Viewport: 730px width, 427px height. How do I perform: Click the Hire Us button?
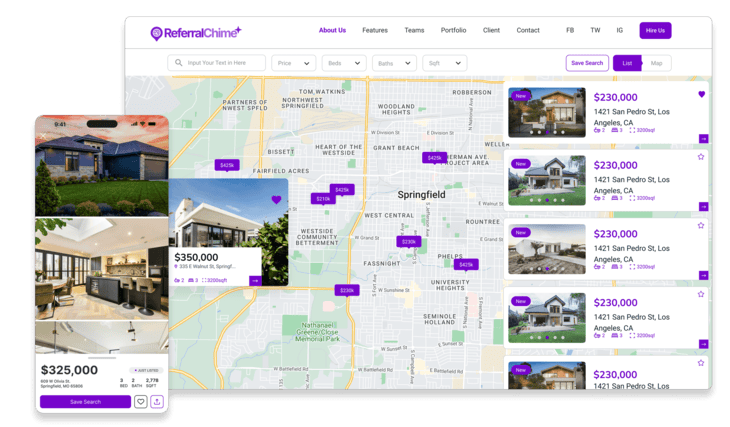tap(655, 31)
